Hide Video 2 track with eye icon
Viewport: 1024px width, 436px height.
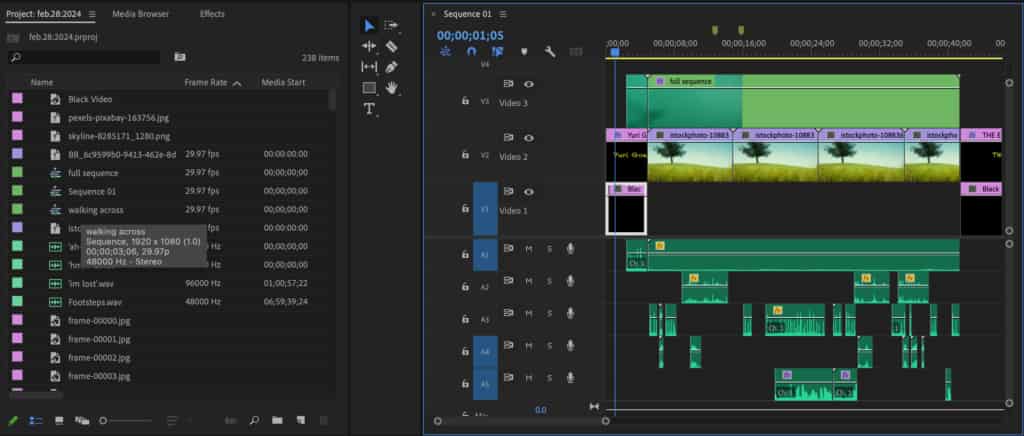(x=529, y=138)
